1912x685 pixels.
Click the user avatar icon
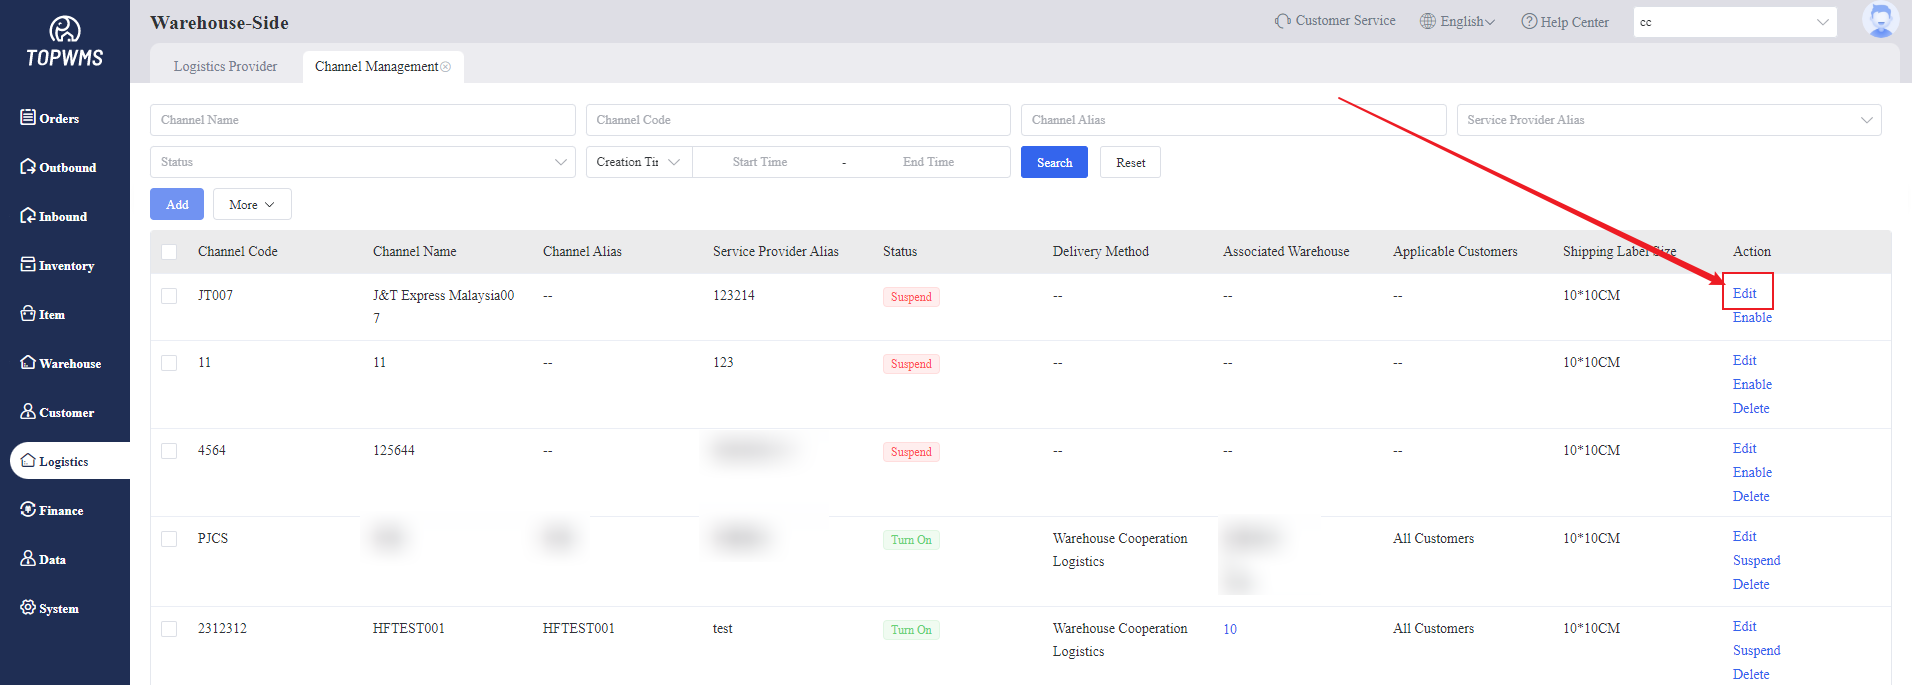click(x=1880, y=20)
